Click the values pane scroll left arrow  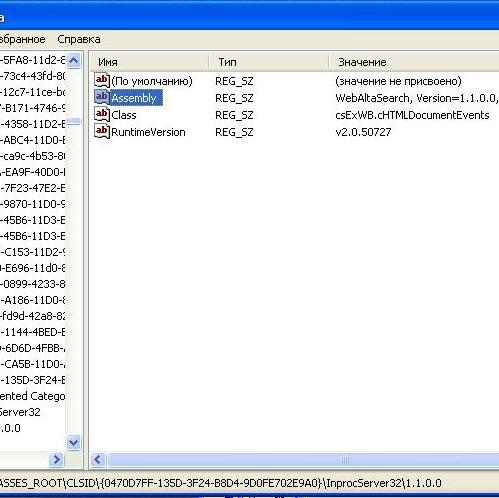(x=98, y=460)
